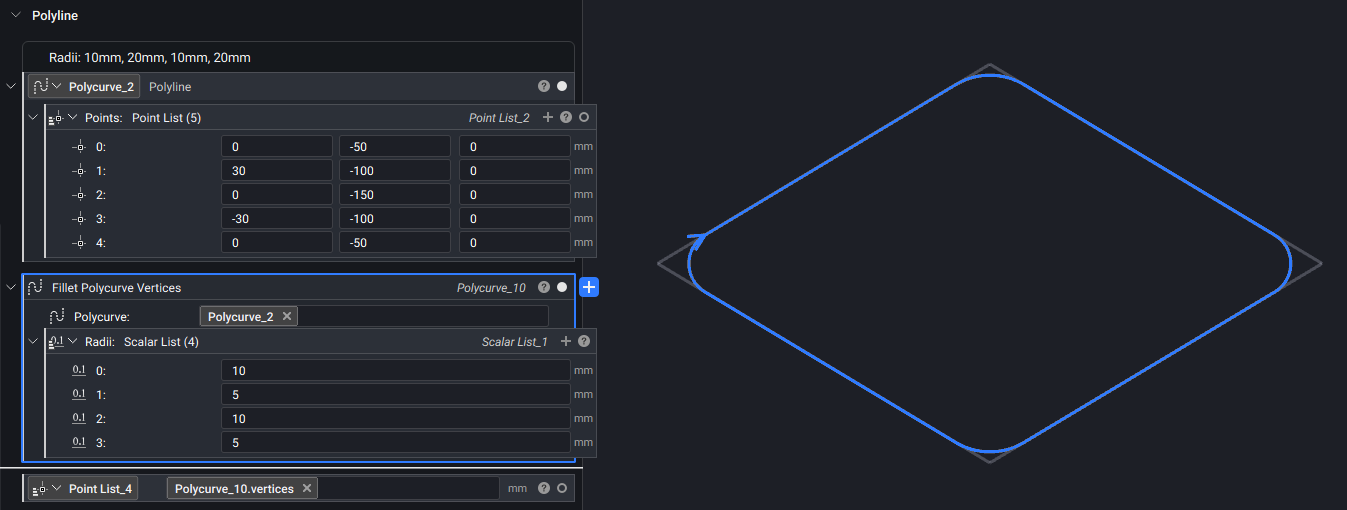The height and width of the screenshot is (510, 1347).
Task: Collapse the Polyline section header chevron
Action: click(x=15, y=16)
